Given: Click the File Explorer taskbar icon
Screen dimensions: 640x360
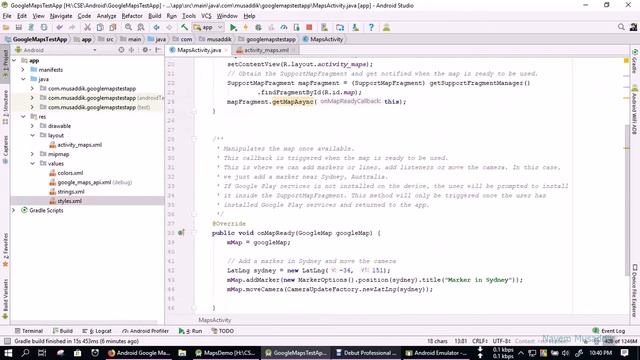Looking at the screenshot, I should pyautogui.click(x=182, y=353).
